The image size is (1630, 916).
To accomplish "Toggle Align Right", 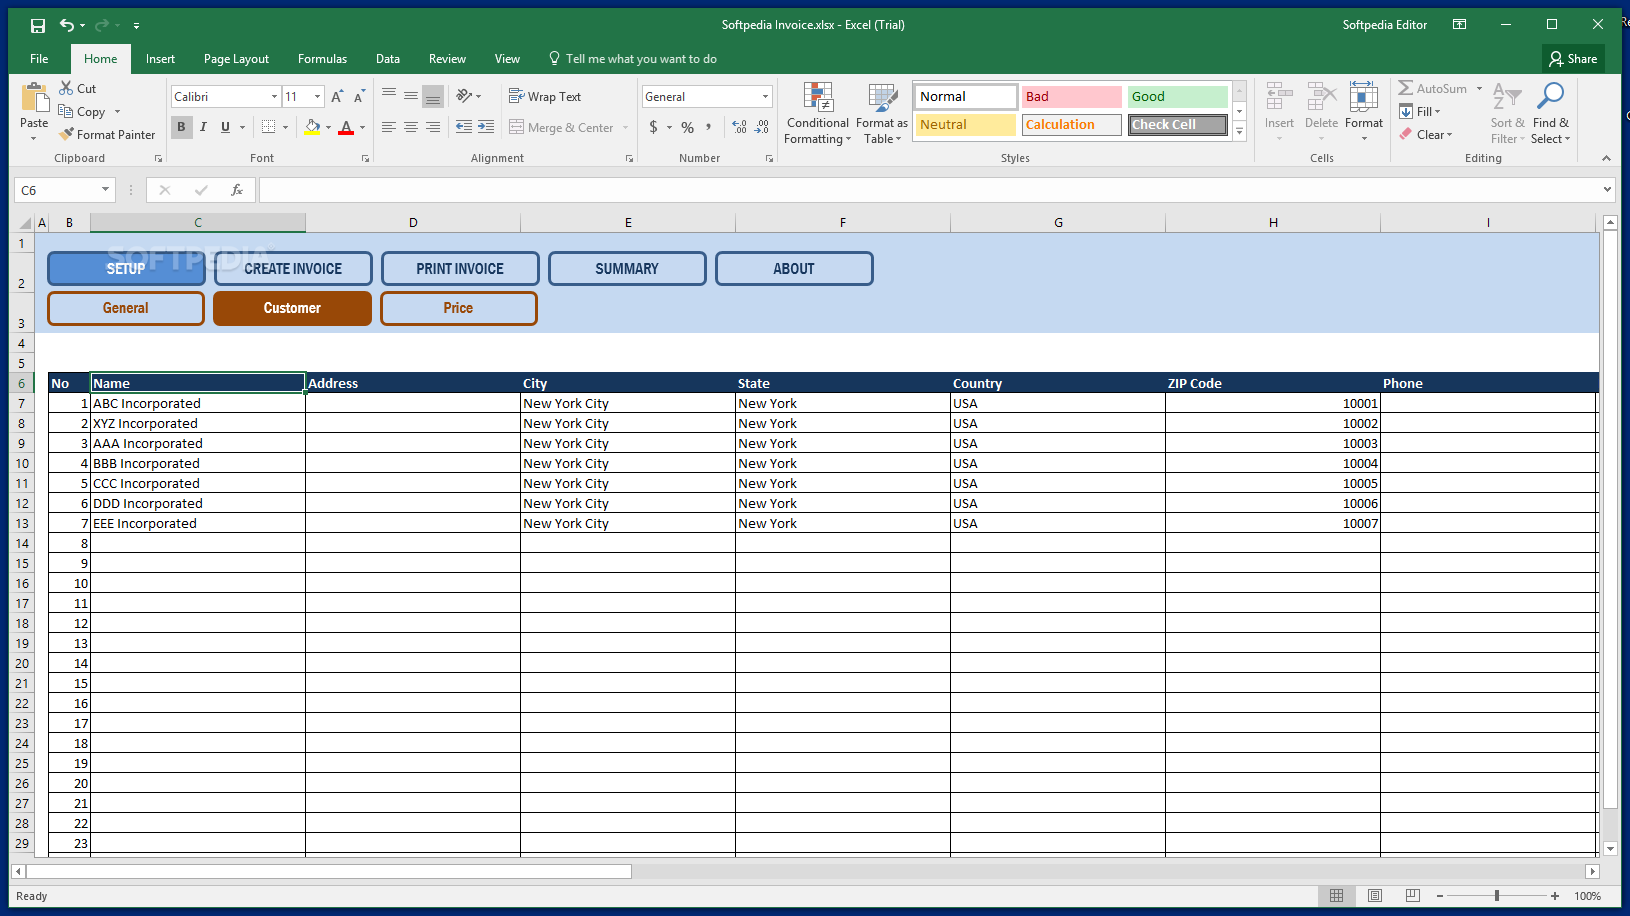I will [433, 127].
